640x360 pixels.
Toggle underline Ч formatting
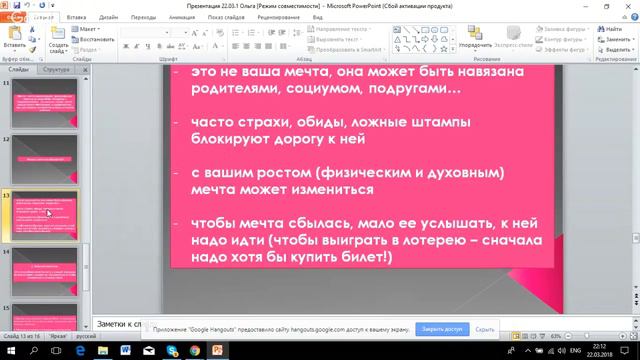point(148,47)
